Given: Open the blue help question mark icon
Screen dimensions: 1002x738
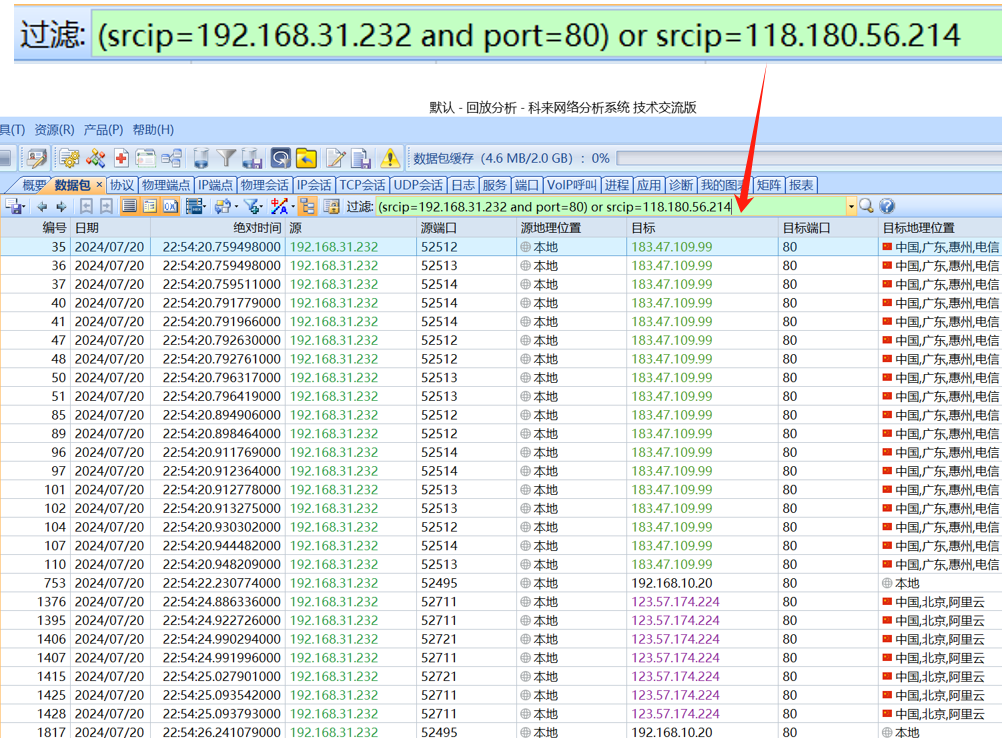Looking at the screenshot, I should pyautogui.click(x=887, y=206).
